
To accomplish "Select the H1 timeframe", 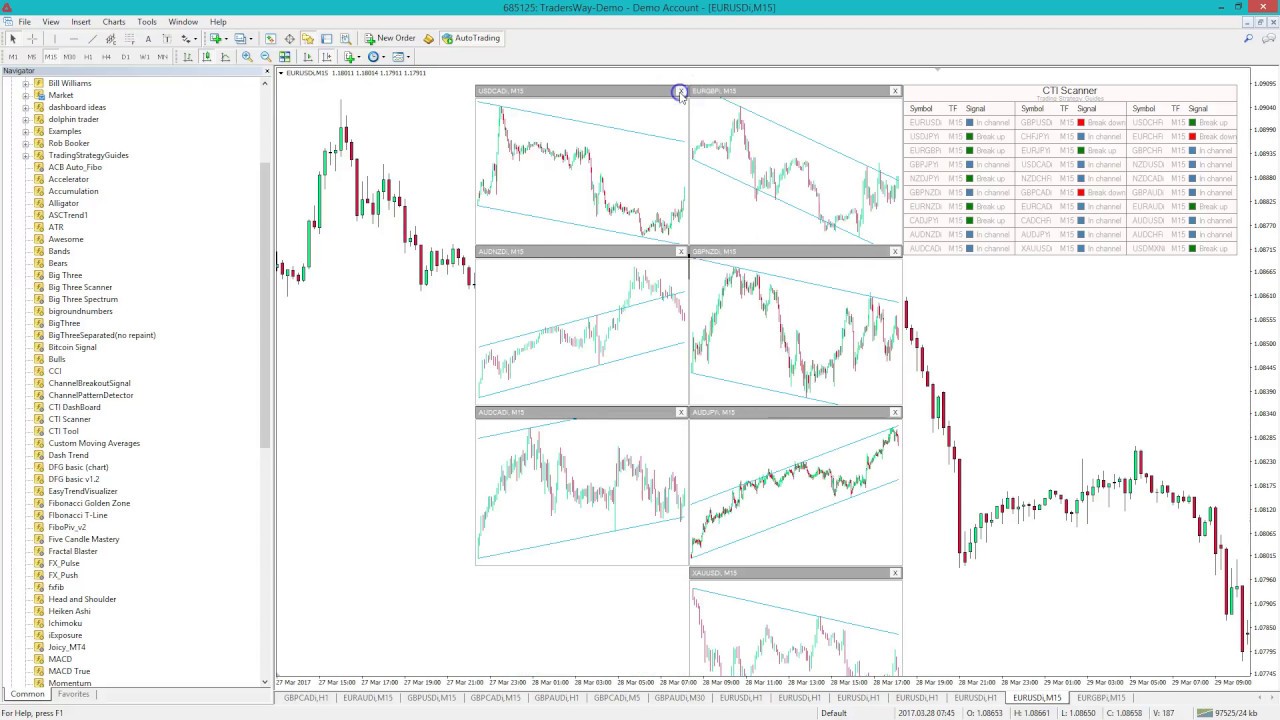I will pos(88,57).
